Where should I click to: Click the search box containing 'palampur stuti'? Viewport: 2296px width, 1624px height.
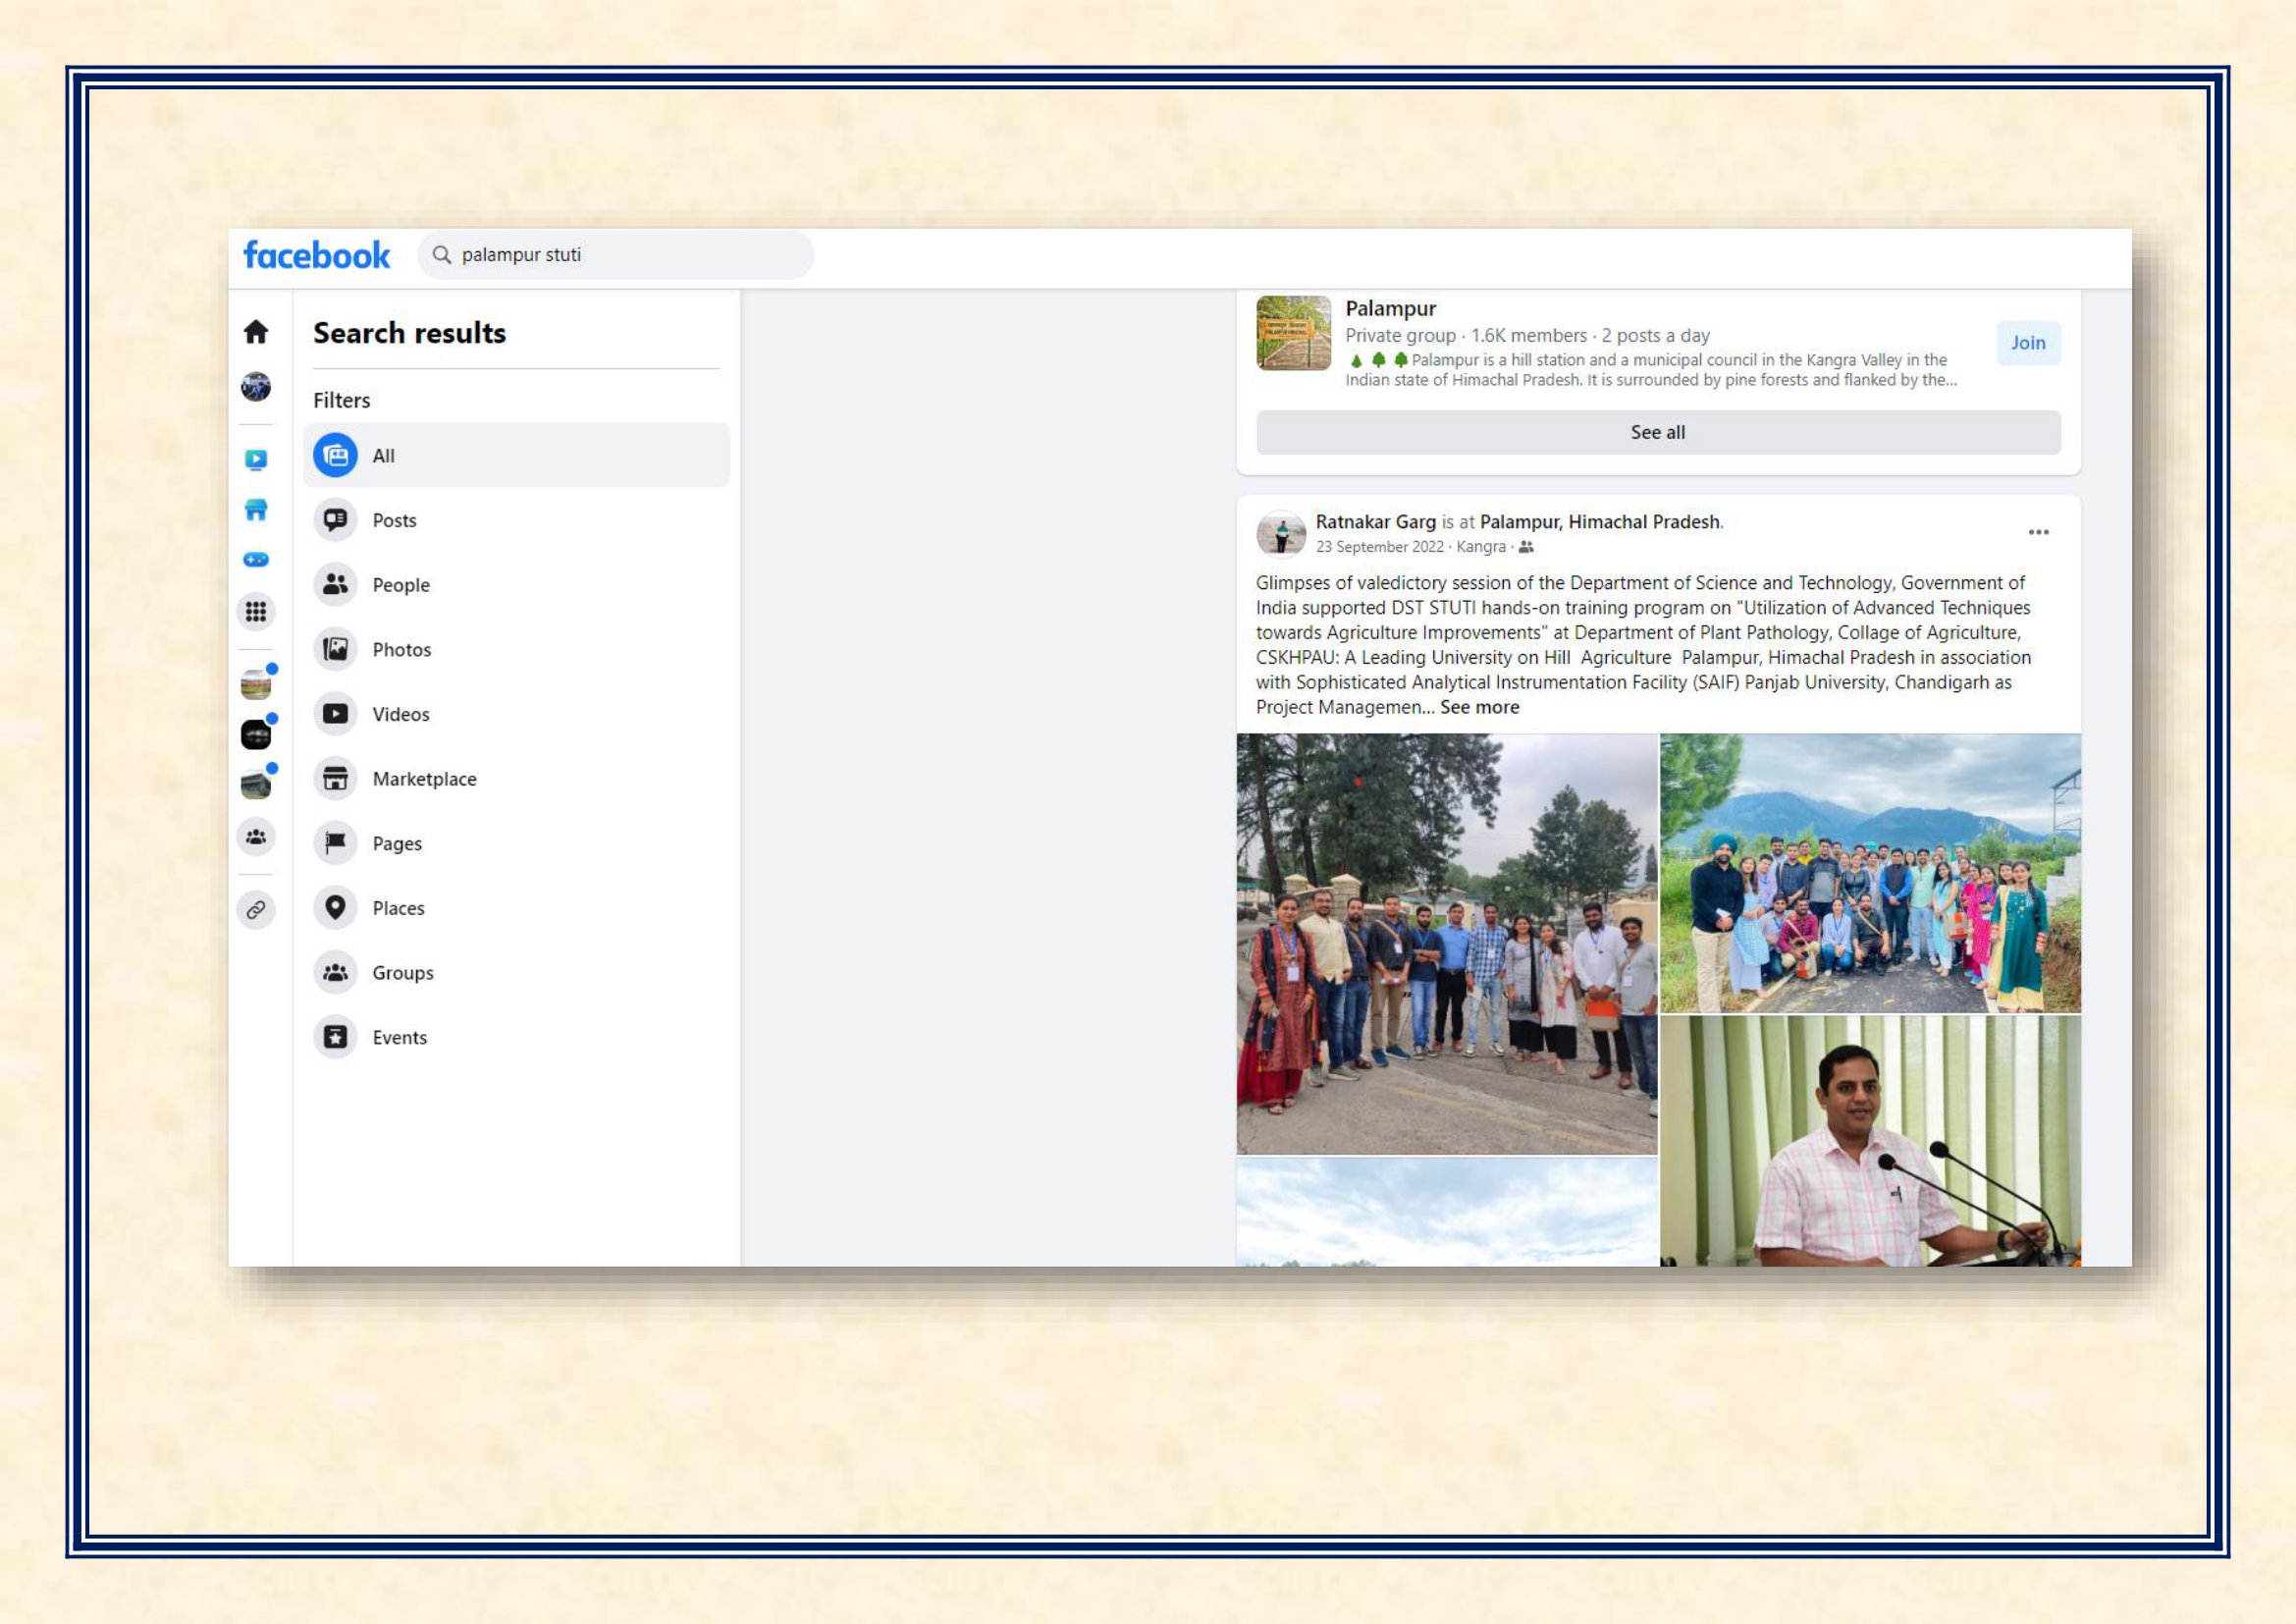(616, 255)
